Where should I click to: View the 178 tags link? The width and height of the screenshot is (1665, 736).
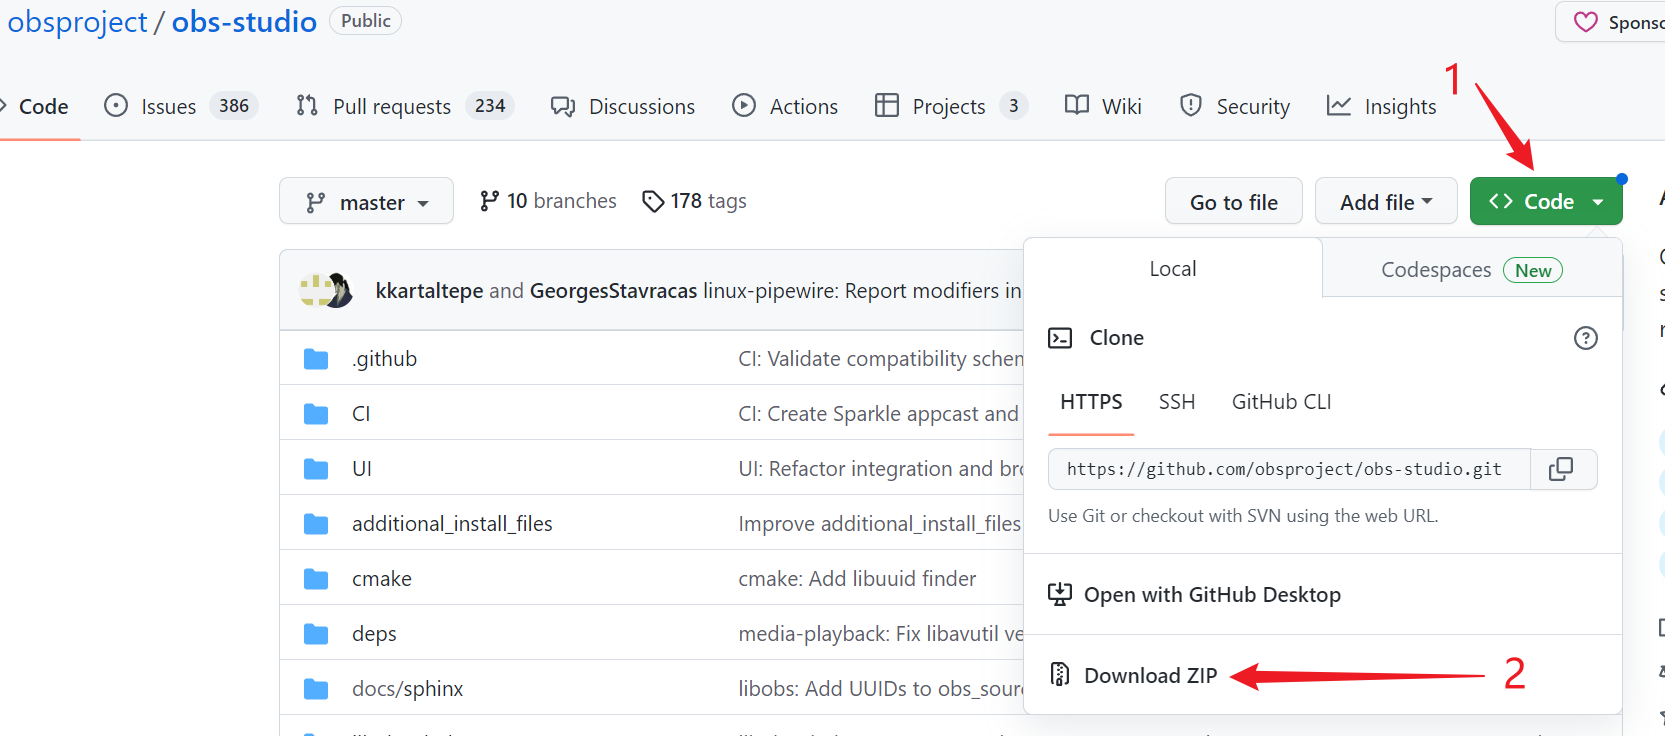tap(694, 201)
